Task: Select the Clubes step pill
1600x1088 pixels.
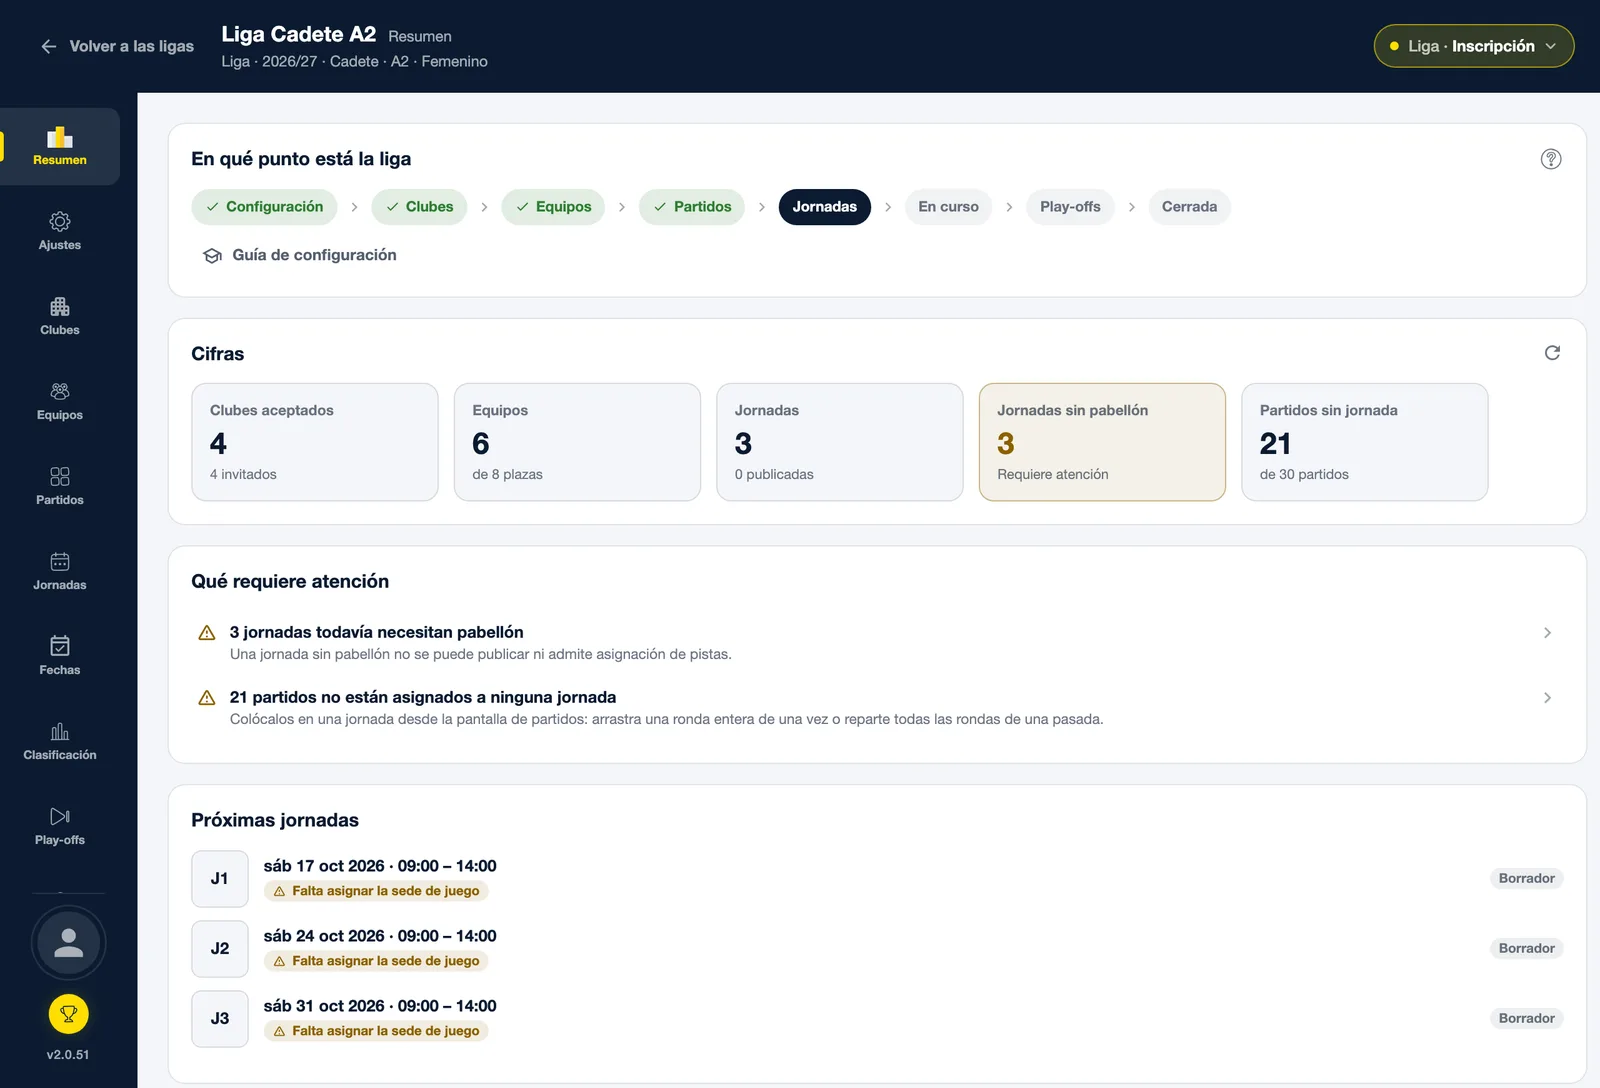Action: 419,207
